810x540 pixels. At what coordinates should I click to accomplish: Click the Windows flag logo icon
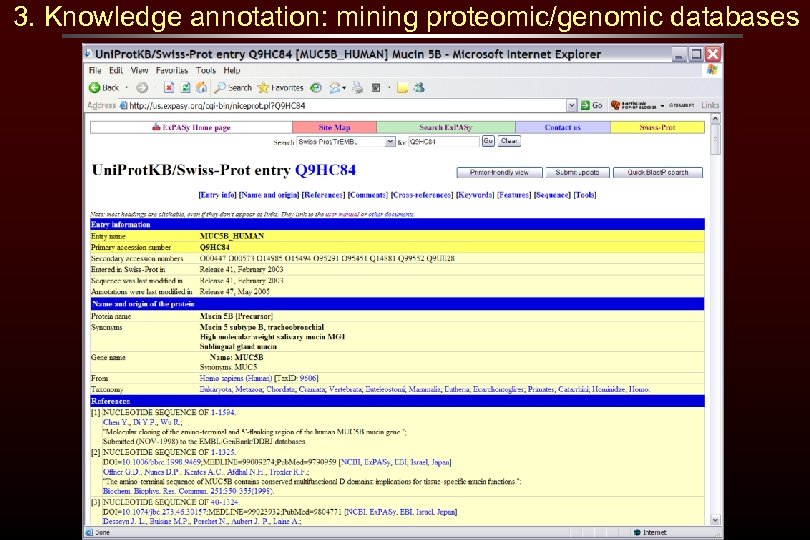click(712, 70)
